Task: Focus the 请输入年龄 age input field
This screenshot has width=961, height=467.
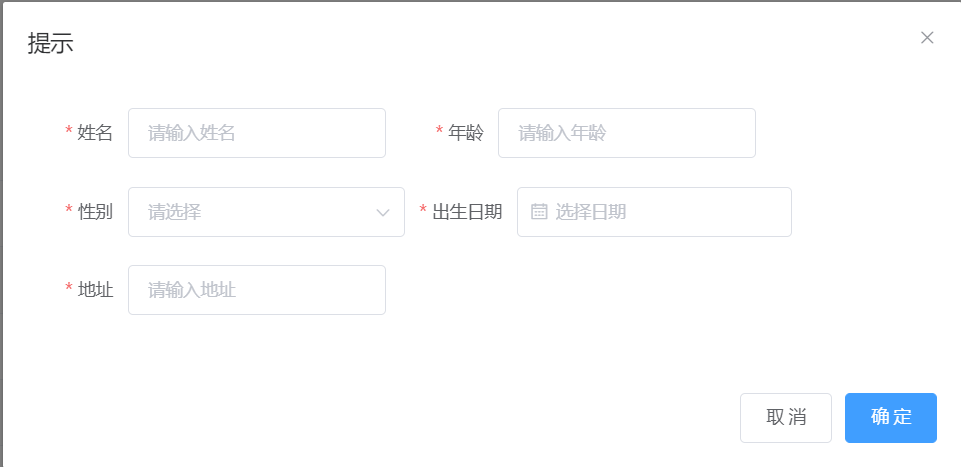Action: [627, 133]
